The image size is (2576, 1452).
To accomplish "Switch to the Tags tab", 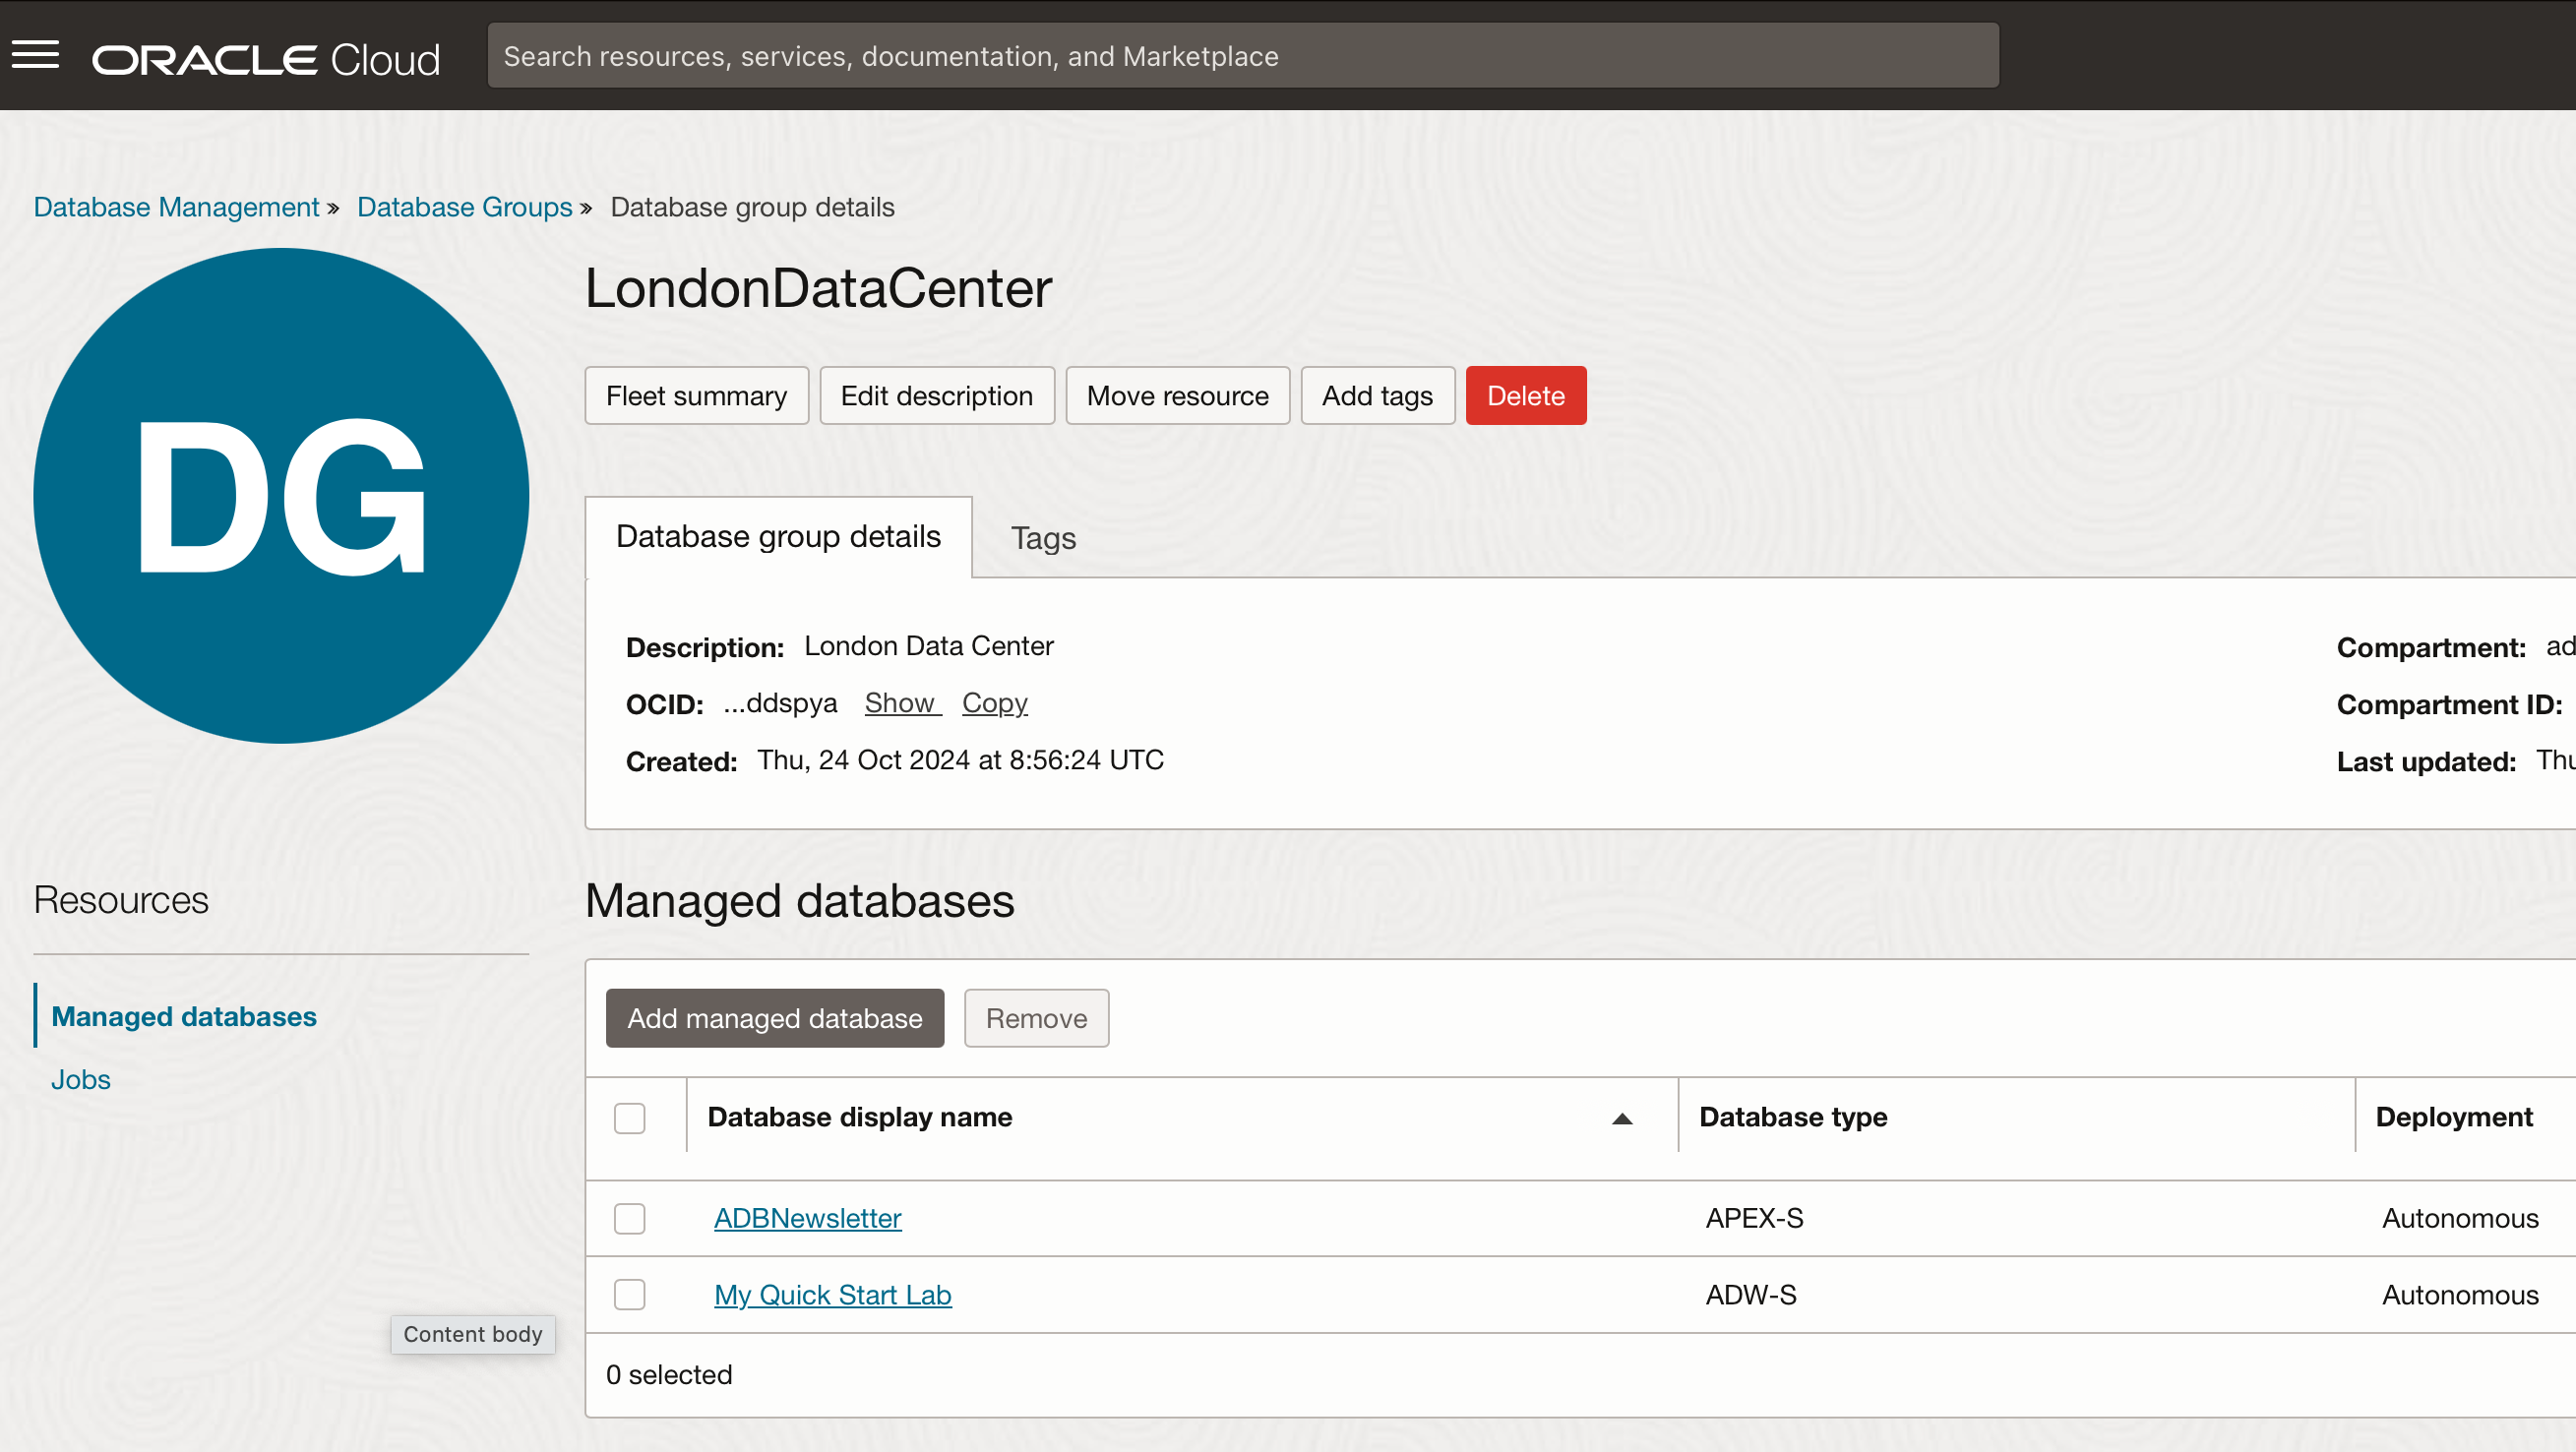I will pyautogui.click(x=1043, y=538).
